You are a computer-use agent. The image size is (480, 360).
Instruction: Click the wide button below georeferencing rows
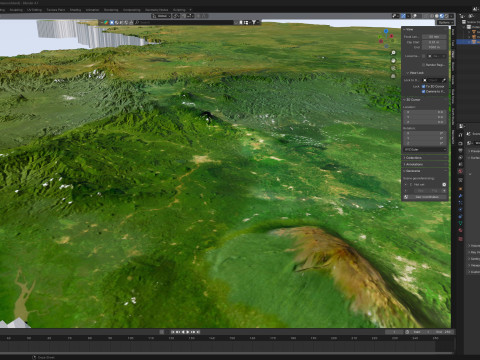(426, 197)
